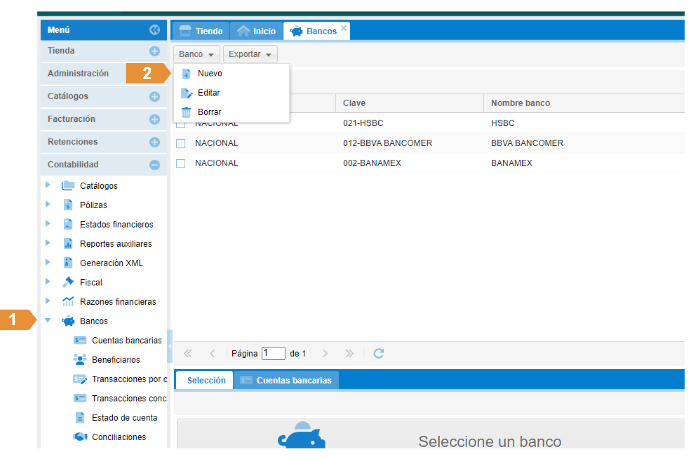Select Borrar in the Banco menu
691x459 pixels.
click(209, 112)
